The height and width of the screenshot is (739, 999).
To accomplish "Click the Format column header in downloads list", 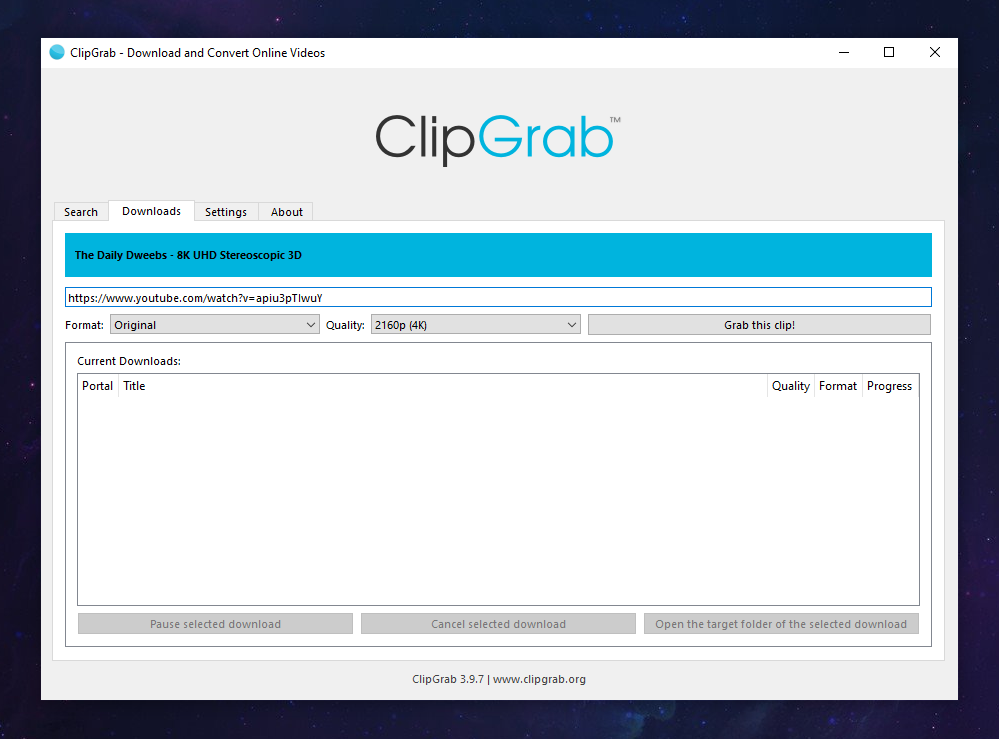I will (838, 386).
